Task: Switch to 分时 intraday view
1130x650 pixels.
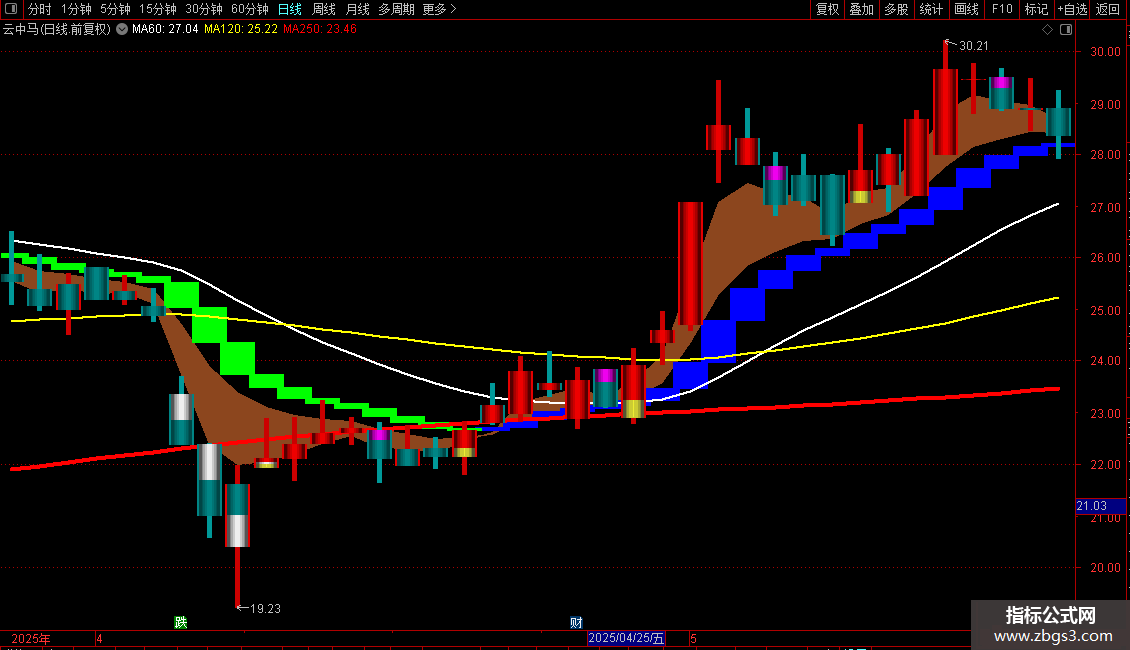Action: tap(40, 9)
